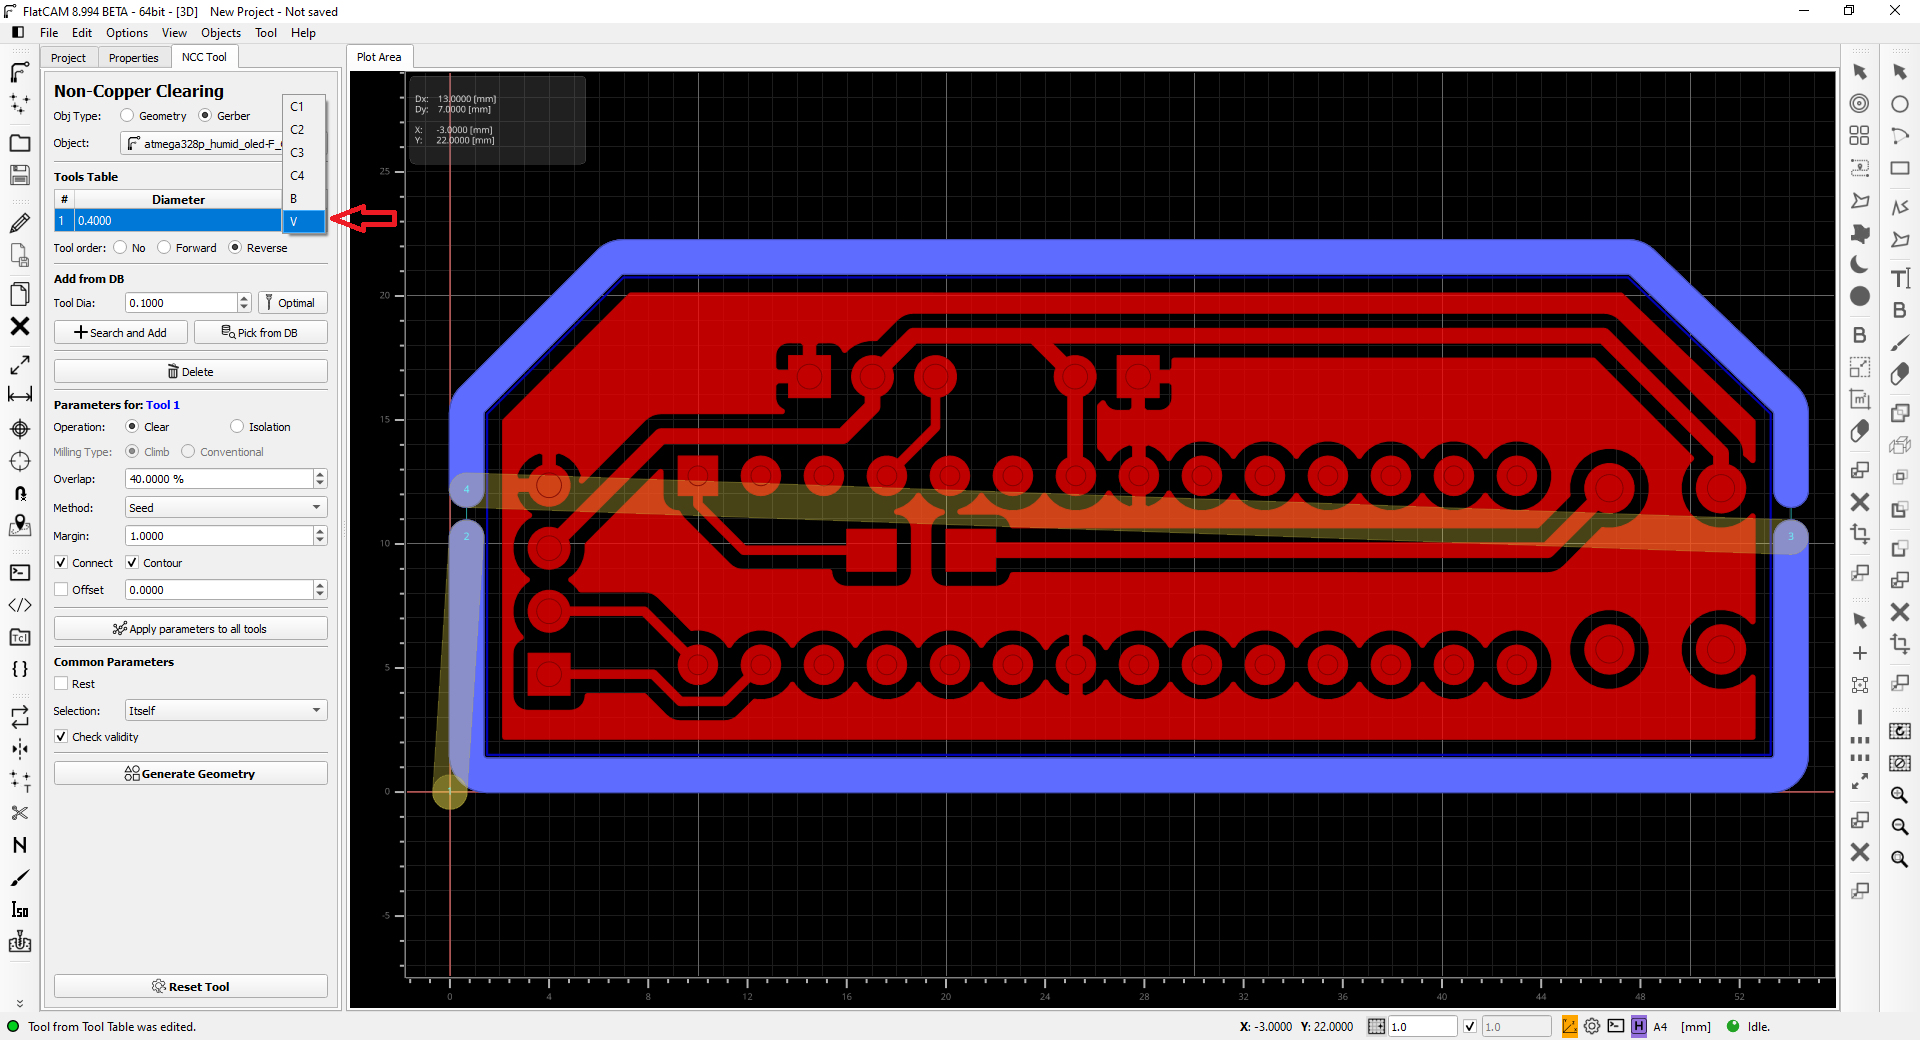Delete object with the left toolbar X icon
Screen dimensions: 1920x1040
click(x=20, y=326)
